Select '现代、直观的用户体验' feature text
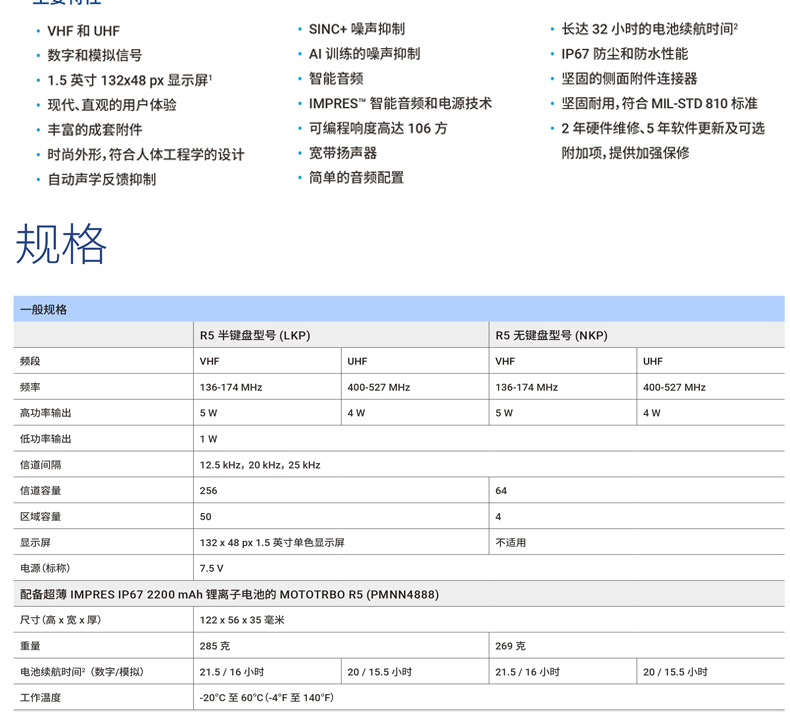This screenshot has width=790, height=712. [112, 105]
